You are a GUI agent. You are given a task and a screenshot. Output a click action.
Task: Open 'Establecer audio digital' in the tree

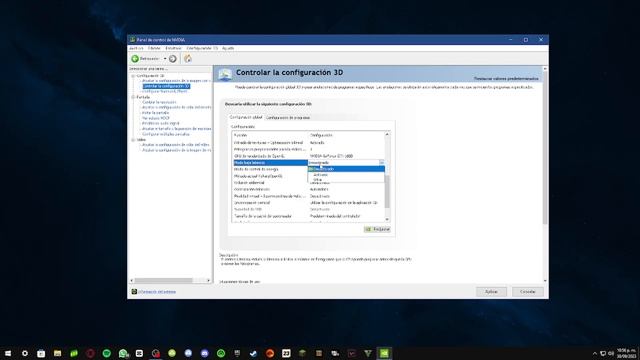160,123
